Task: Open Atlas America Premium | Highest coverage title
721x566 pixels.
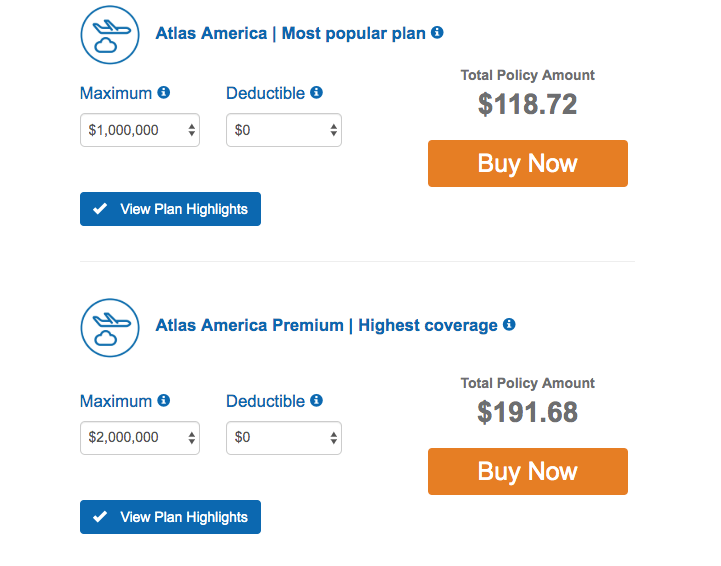Action: (326, 326)
